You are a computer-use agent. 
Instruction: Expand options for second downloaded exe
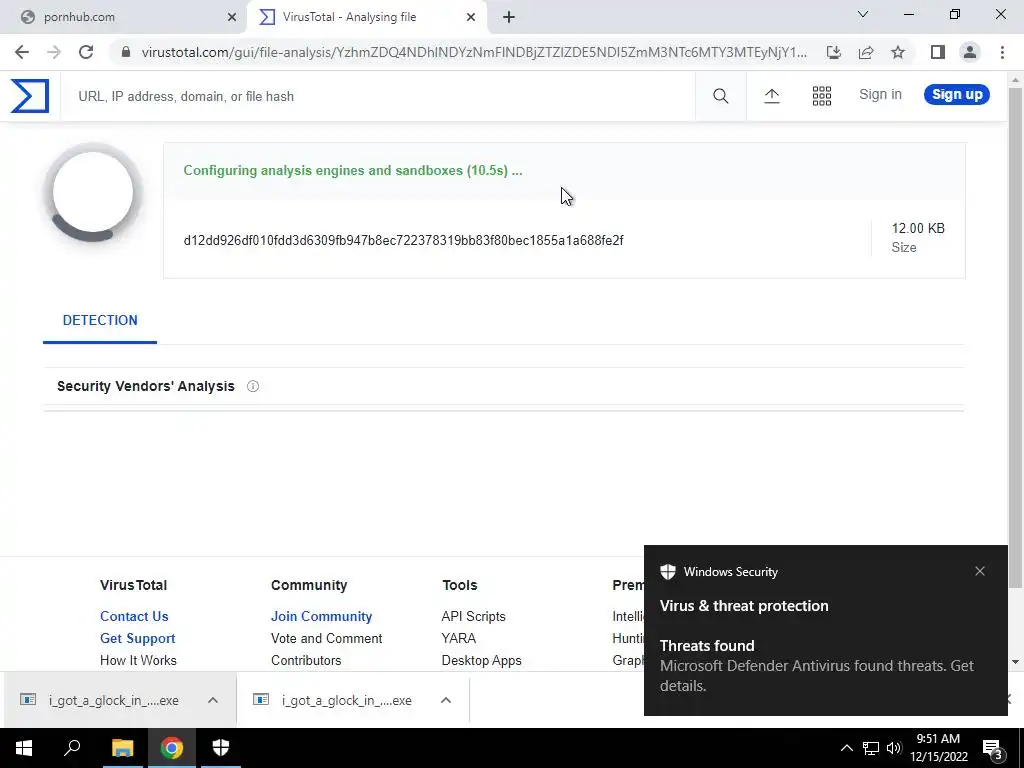click(x=446, y=700)
